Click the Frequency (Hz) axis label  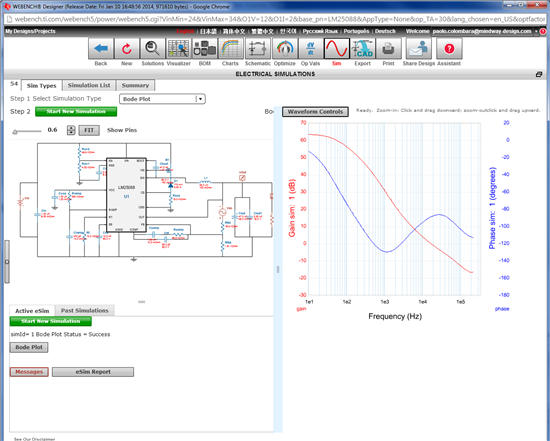395,316
